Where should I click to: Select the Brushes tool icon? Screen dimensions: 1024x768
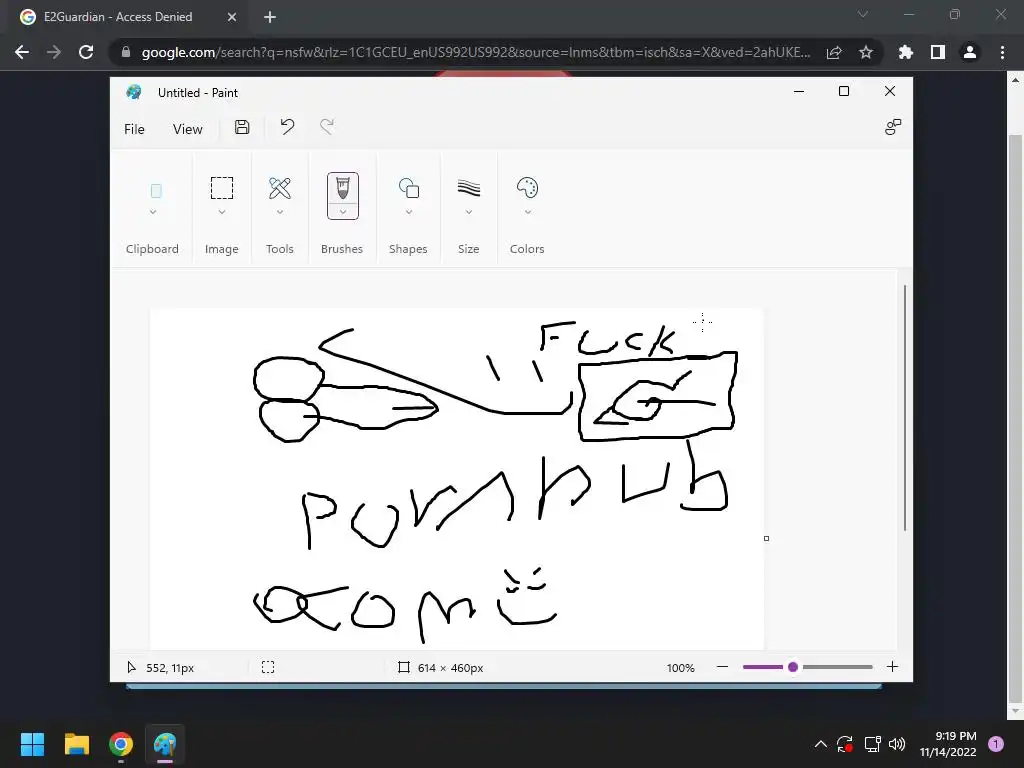343,188
